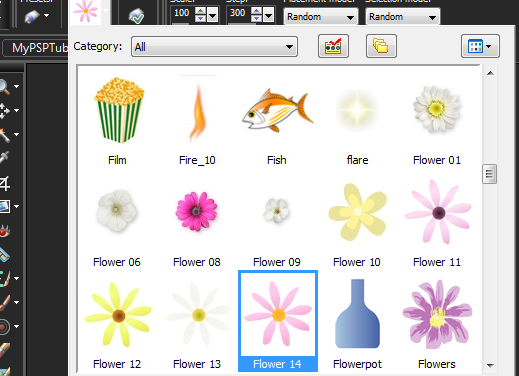This screenshot has height=376, width=519.
Task: Select the pink Flower 08 tube
Action: click(197, 211)
